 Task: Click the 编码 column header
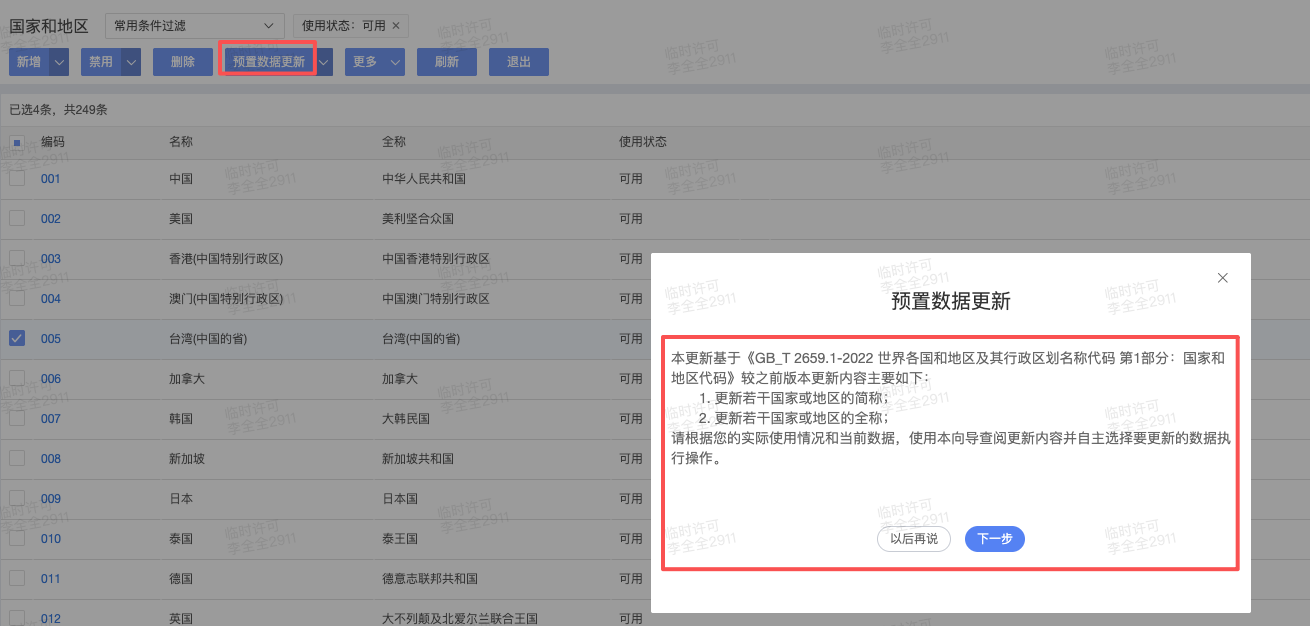[x=53, y=142]
